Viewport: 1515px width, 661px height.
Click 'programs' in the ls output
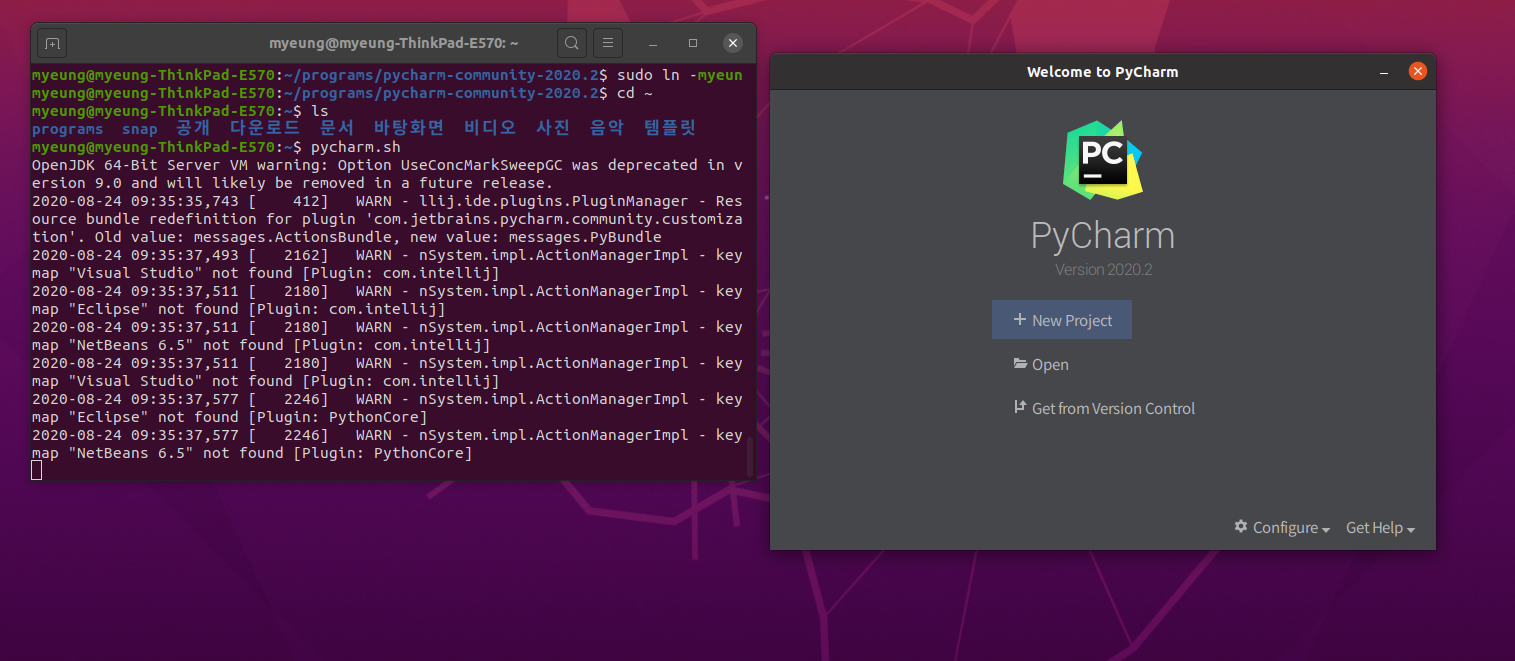click(x=67, y=129)
